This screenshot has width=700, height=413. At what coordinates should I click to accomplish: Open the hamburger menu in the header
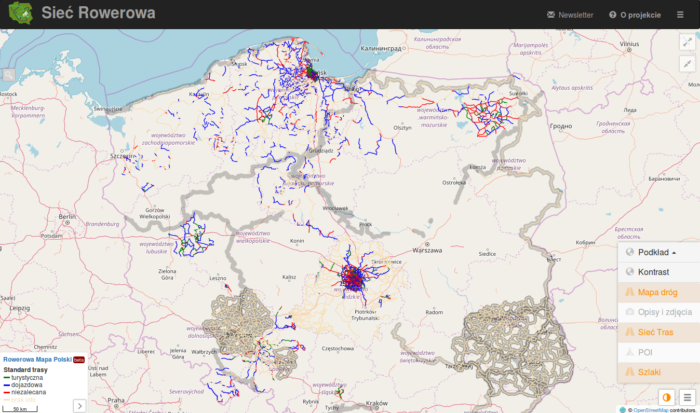click(681, 15)
